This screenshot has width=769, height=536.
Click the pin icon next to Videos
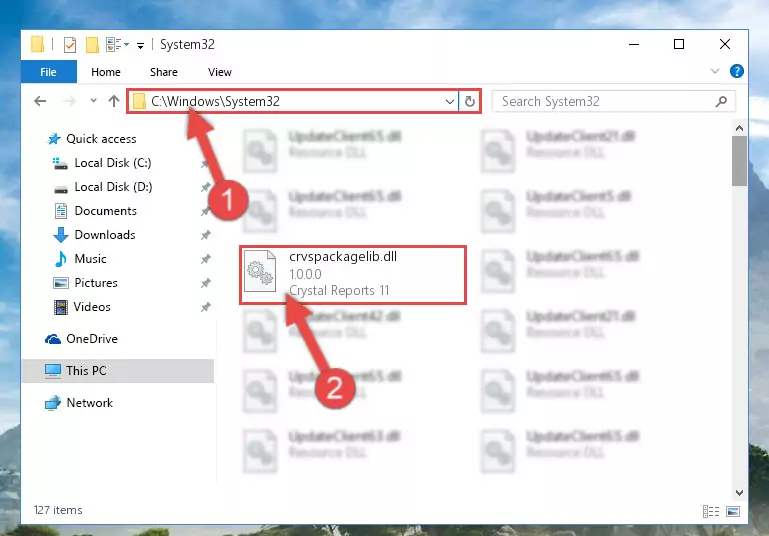205,307
